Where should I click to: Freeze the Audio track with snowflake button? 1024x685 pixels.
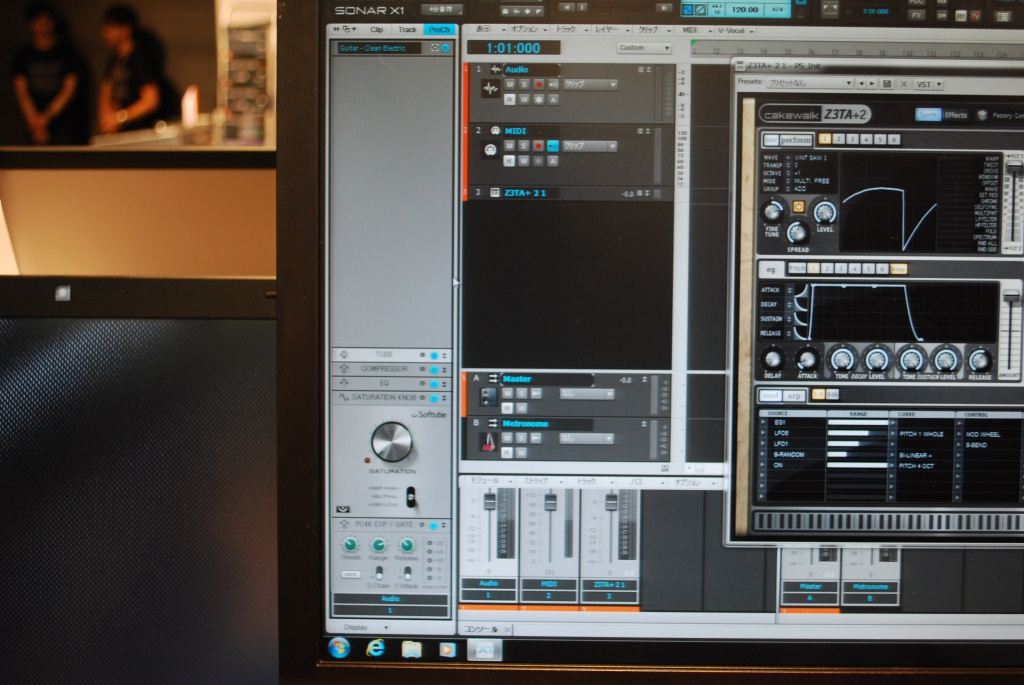pos(538,99)
